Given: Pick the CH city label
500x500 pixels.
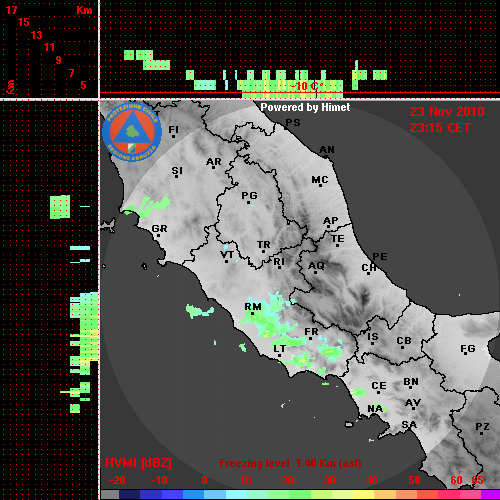Looking at the screenshot, I should pyautogui.click(x=369, y=268).
